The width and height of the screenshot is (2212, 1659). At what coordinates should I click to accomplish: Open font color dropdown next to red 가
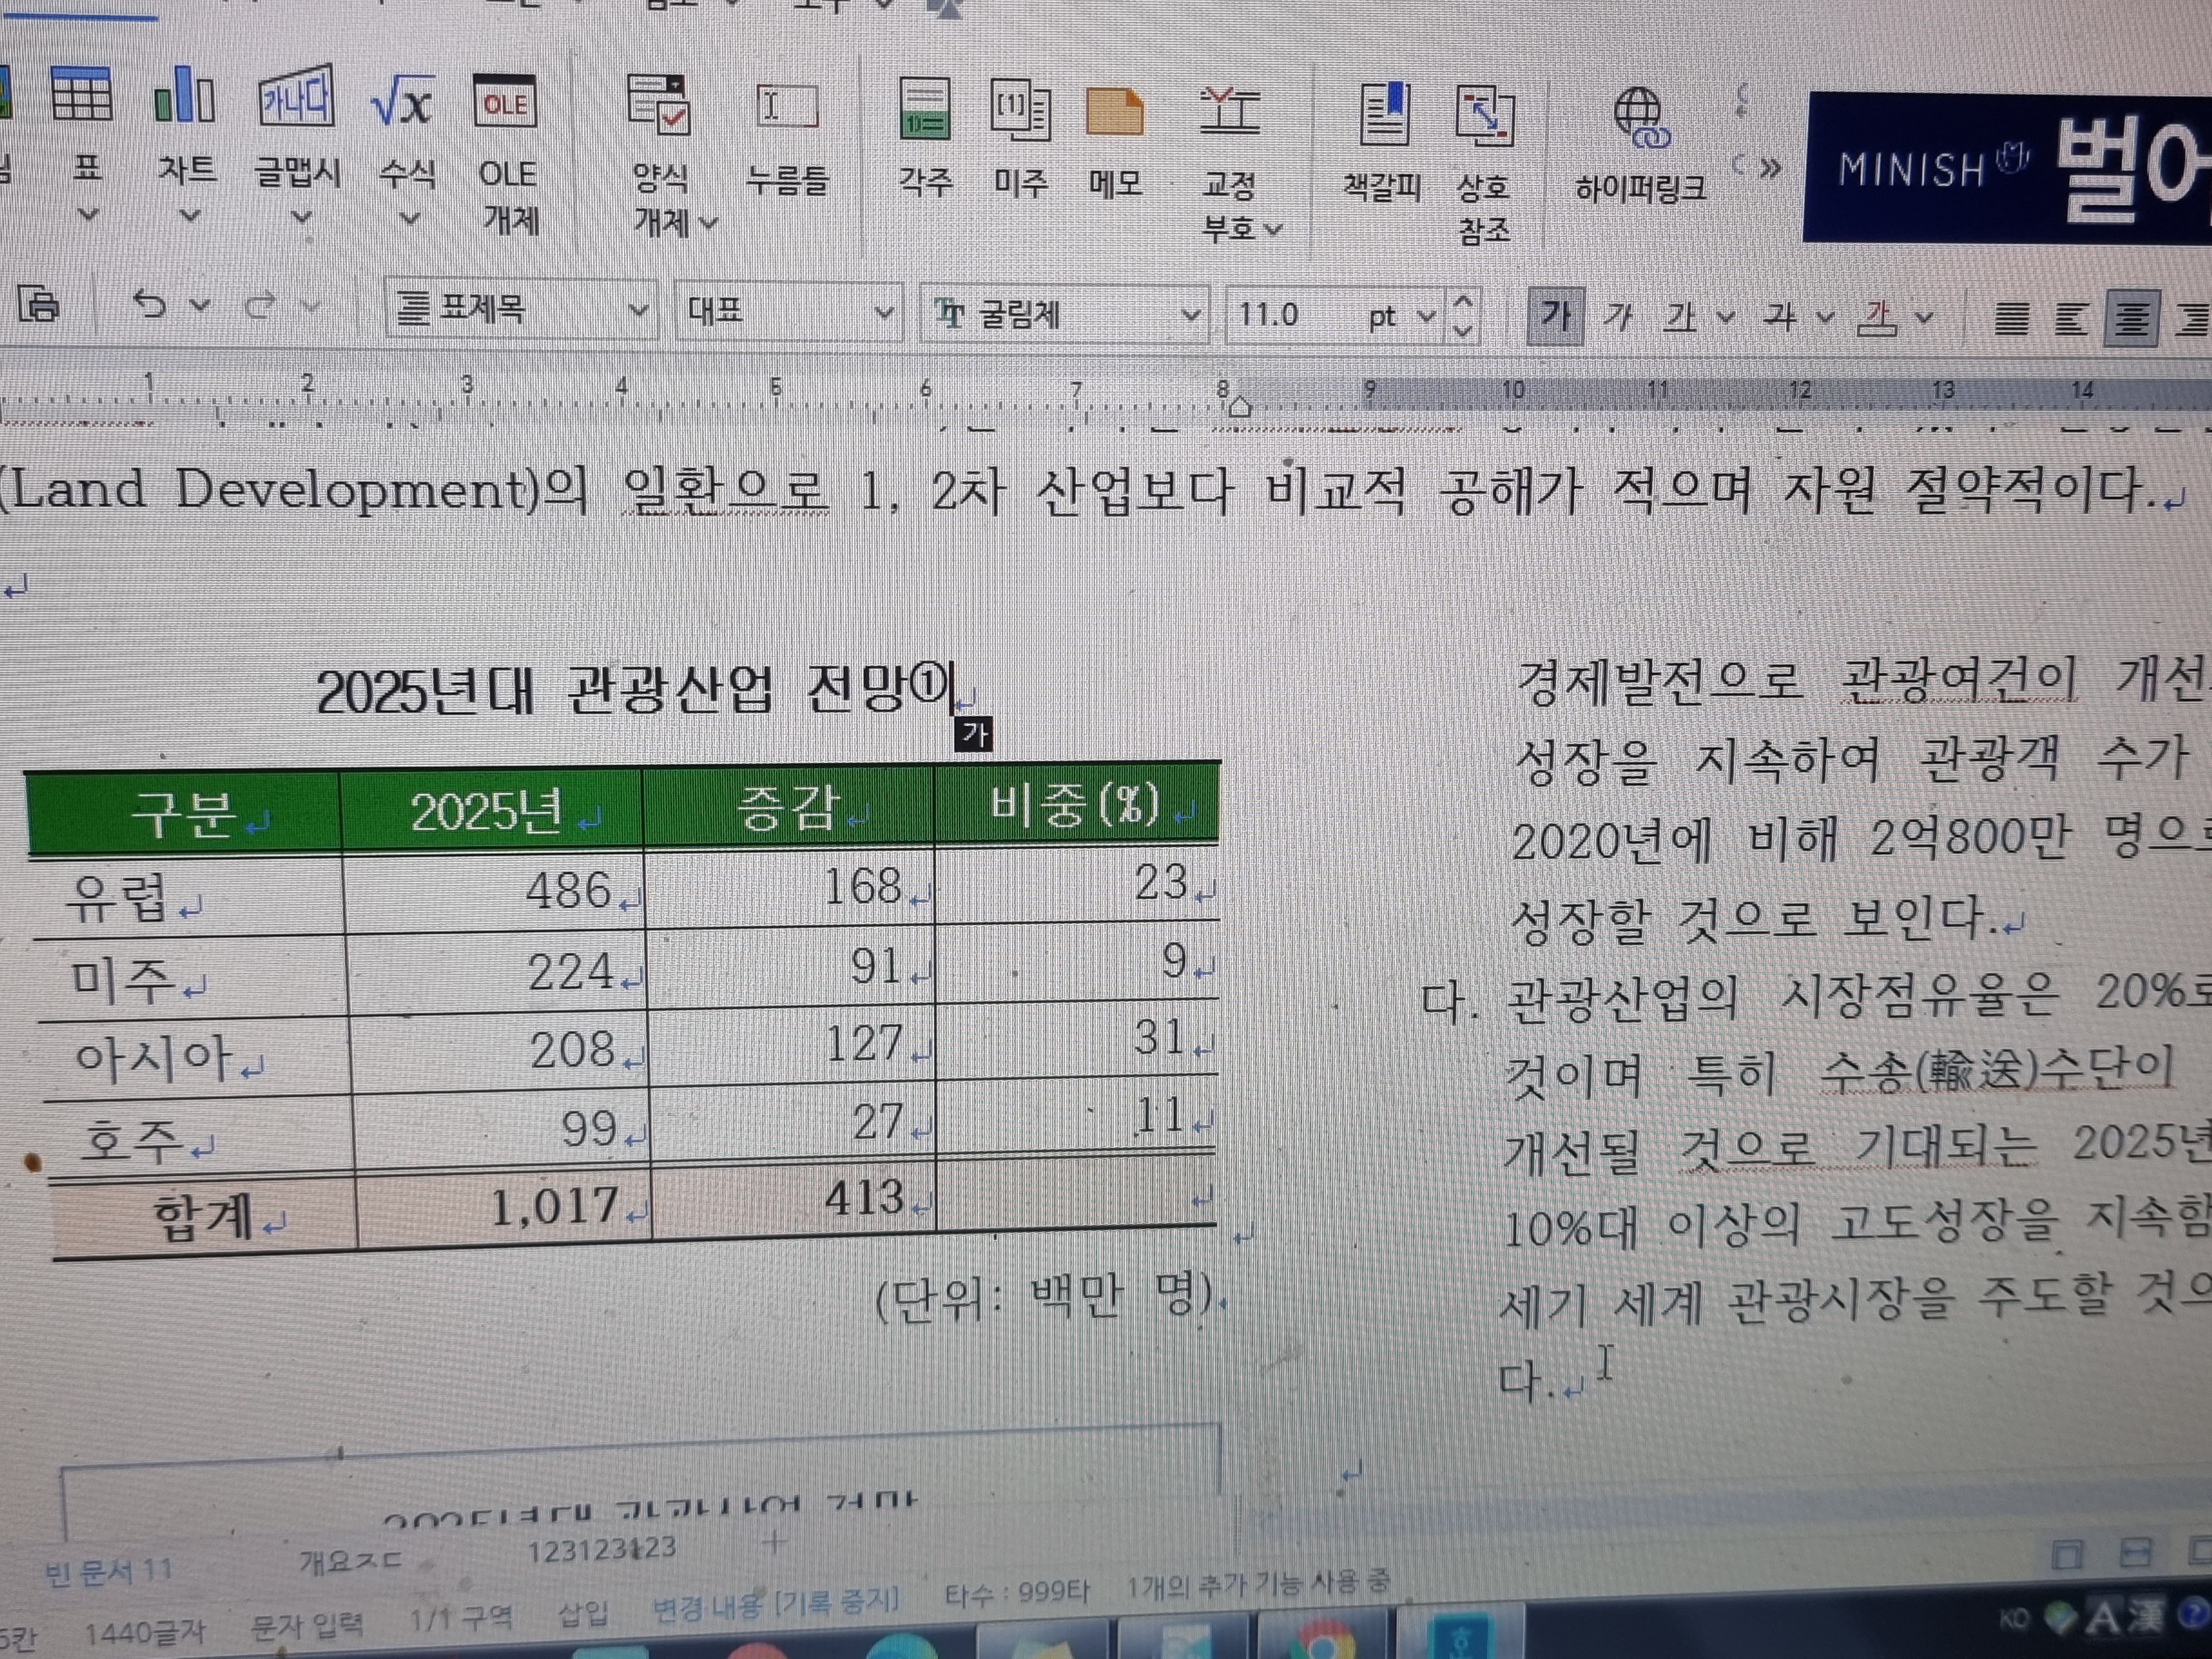[x=1925, y=319]
